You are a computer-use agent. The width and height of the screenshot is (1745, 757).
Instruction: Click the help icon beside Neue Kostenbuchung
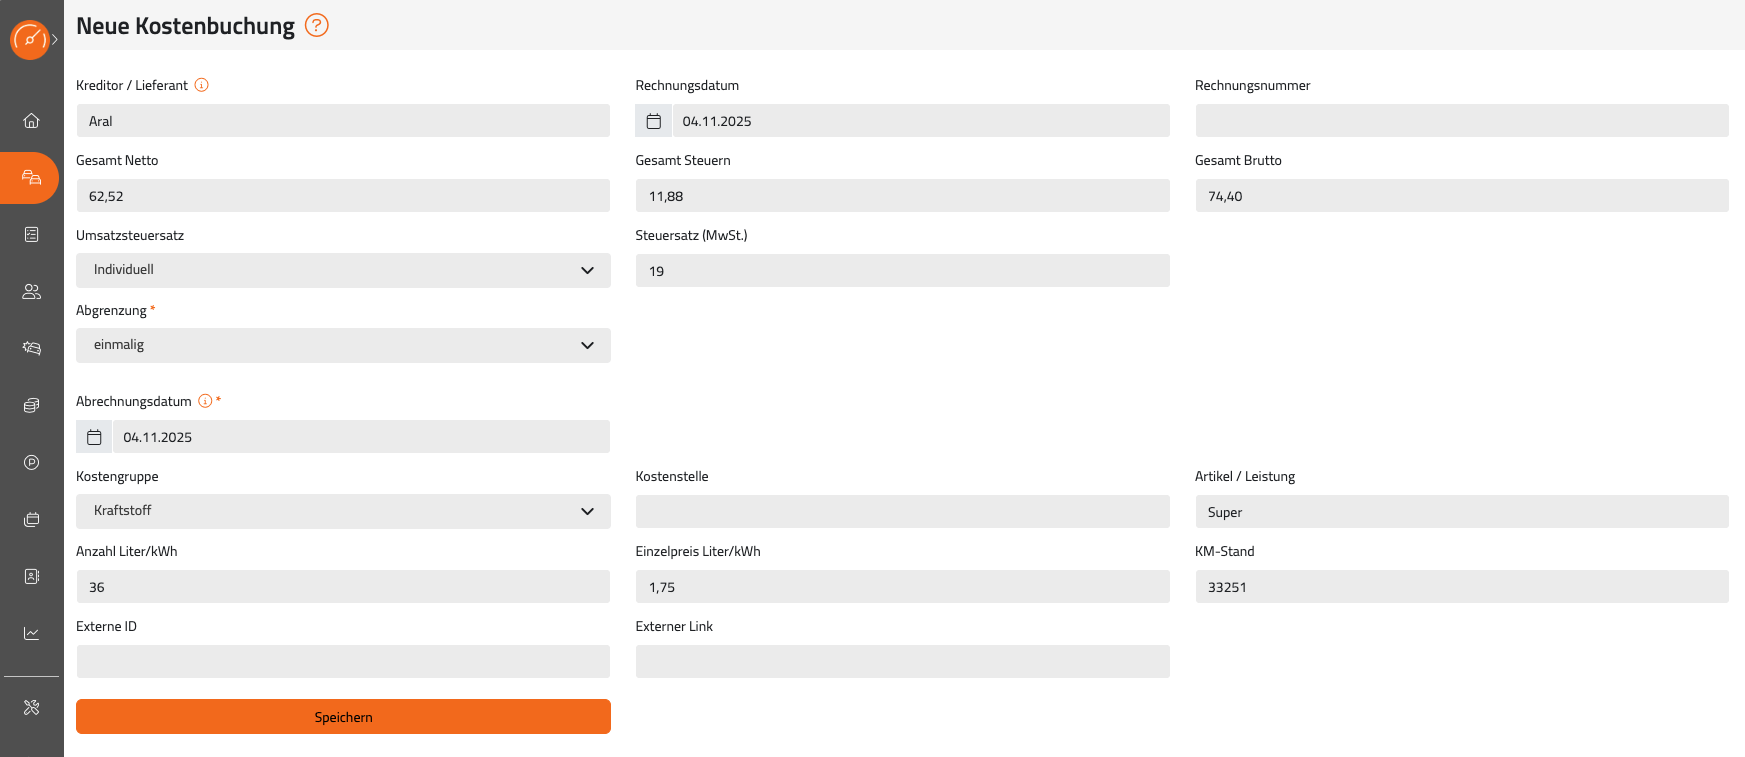pos(316,26)
